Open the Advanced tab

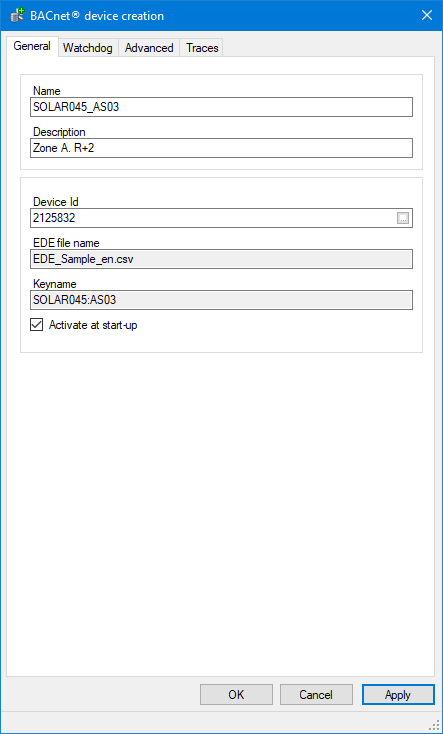(x=149, y=48)
